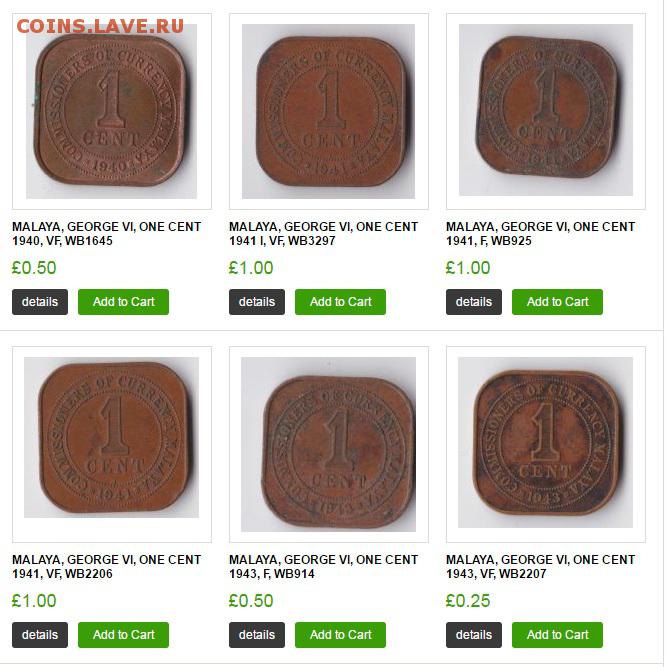Add the 1940 WB1645 coin to cart
This screenshot has width=671, height=667.
[123, 302]
